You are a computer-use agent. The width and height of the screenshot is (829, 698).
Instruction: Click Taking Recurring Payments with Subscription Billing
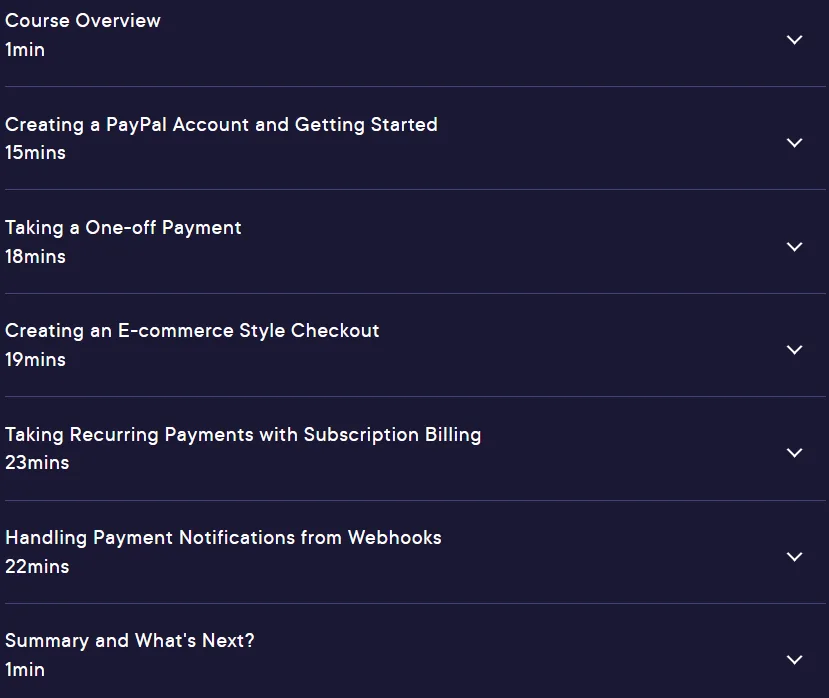pyautogui.click(x=243, y=435)
